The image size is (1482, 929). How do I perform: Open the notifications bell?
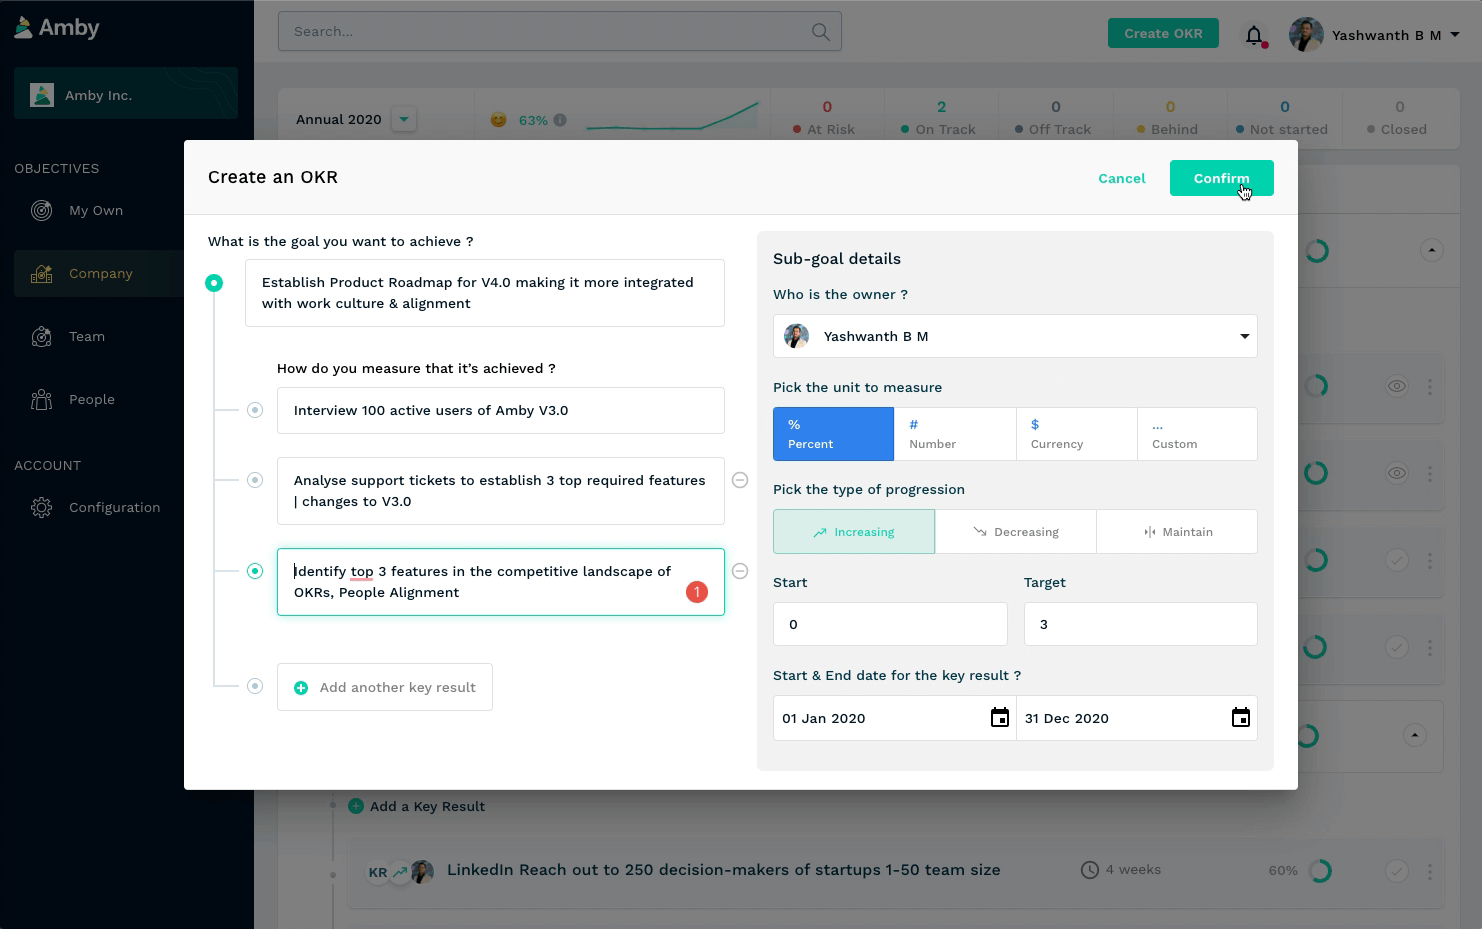(1254, 35)
